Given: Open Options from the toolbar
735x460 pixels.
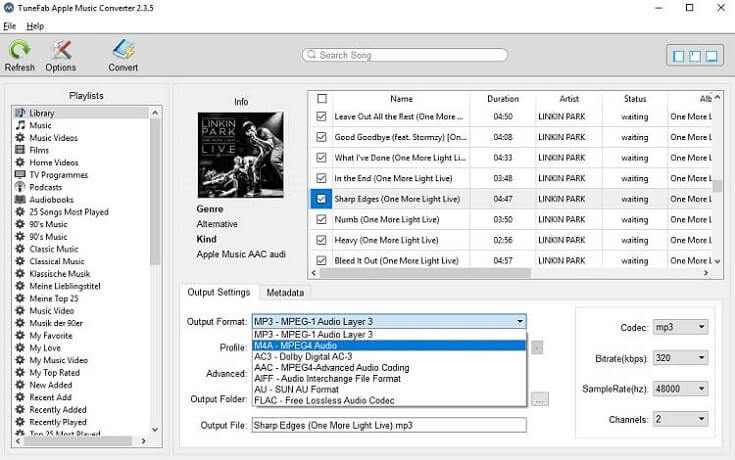Looking at the screenshot, I should (61, 50).
